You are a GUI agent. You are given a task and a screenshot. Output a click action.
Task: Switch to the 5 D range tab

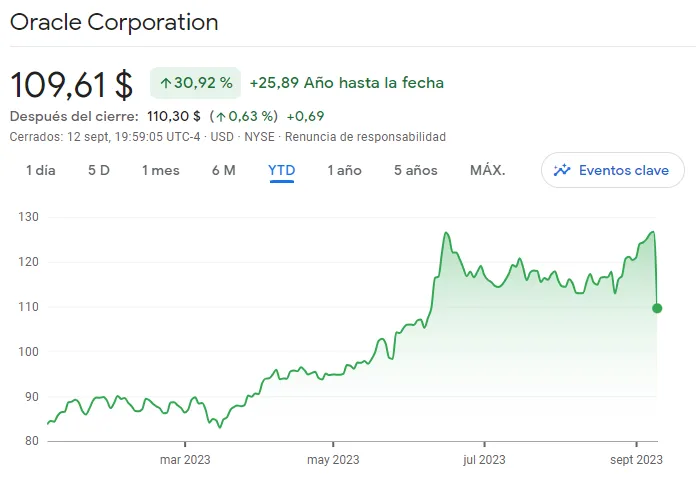pyautogui.click(x=99, y=170)
